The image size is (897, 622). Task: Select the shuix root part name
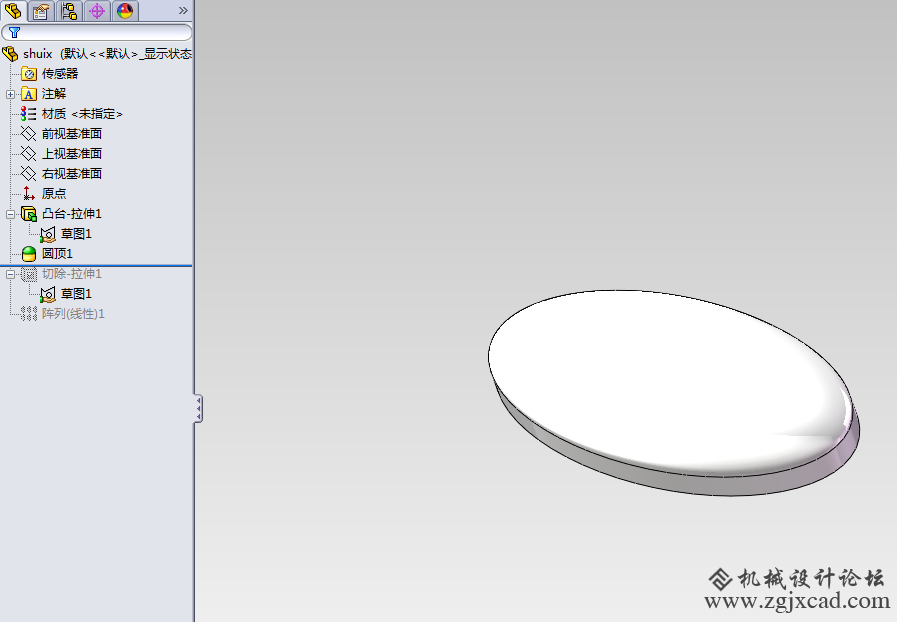coord(38,54)
